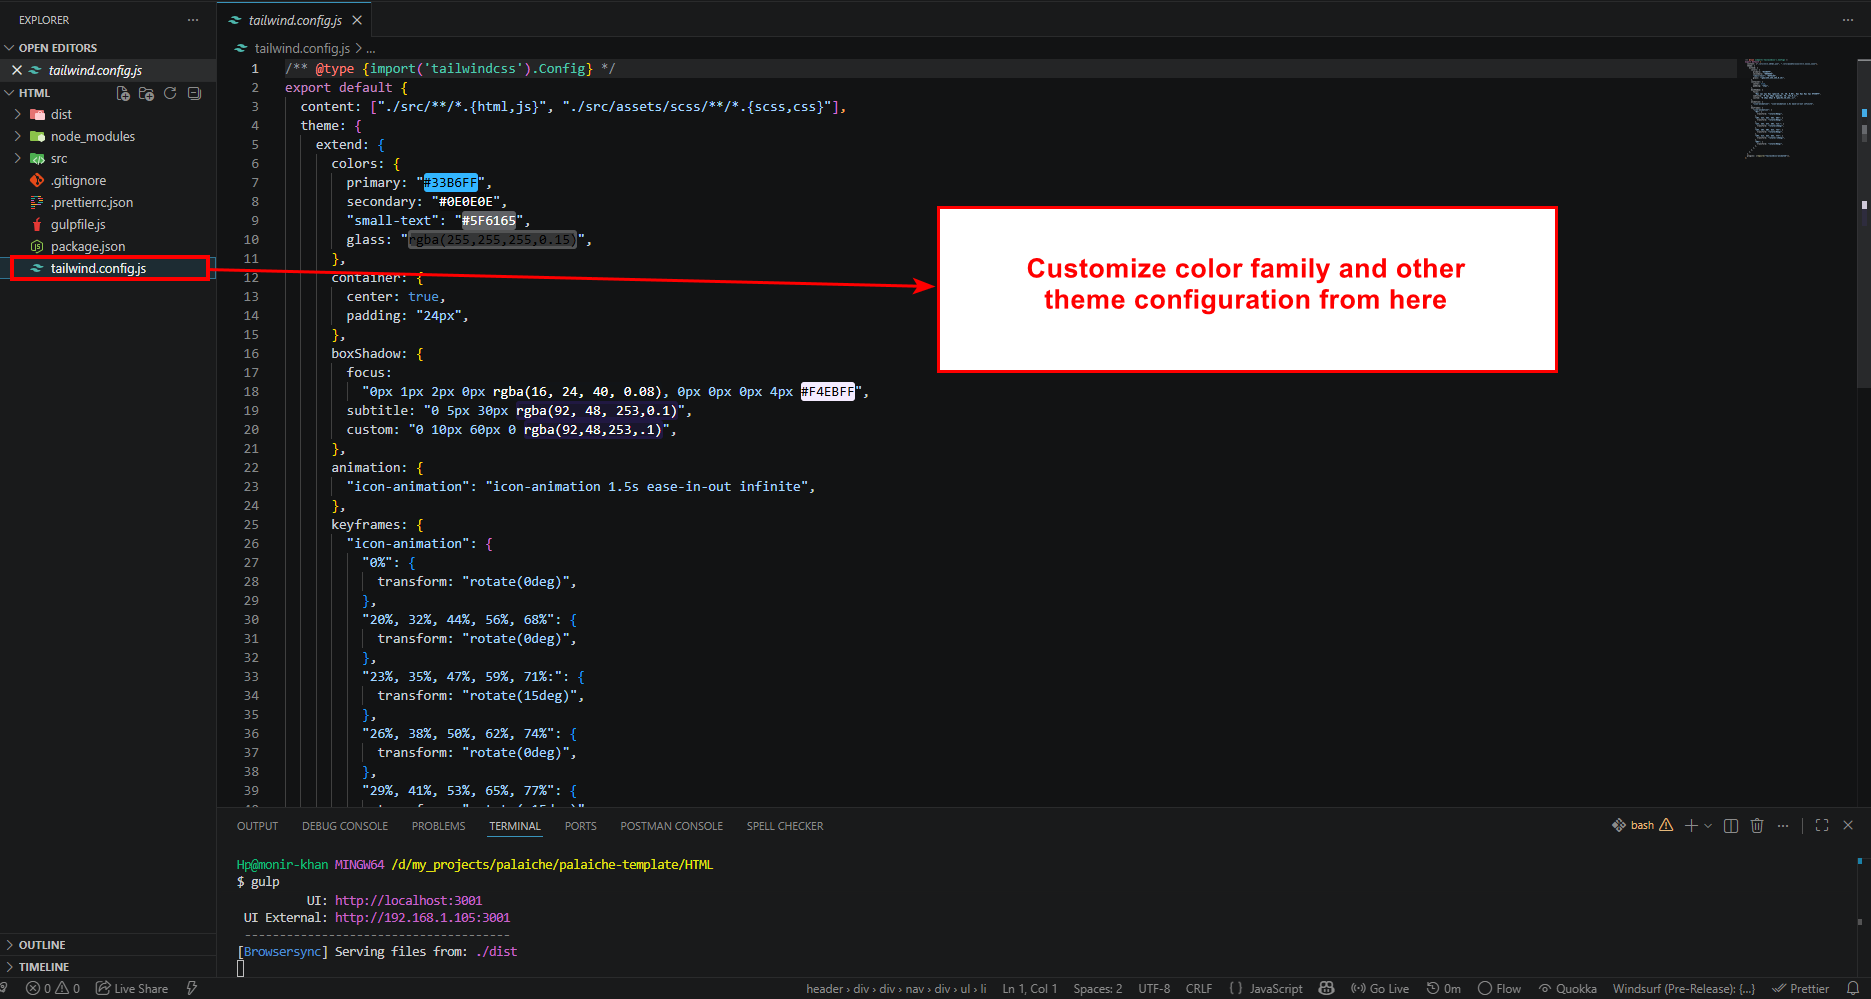Select the bash terminal instance

(x=1642, y=826)
